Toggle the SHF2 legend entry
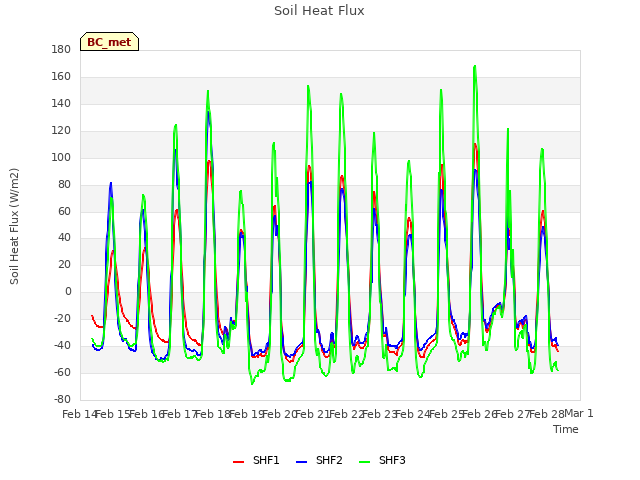 319,460
